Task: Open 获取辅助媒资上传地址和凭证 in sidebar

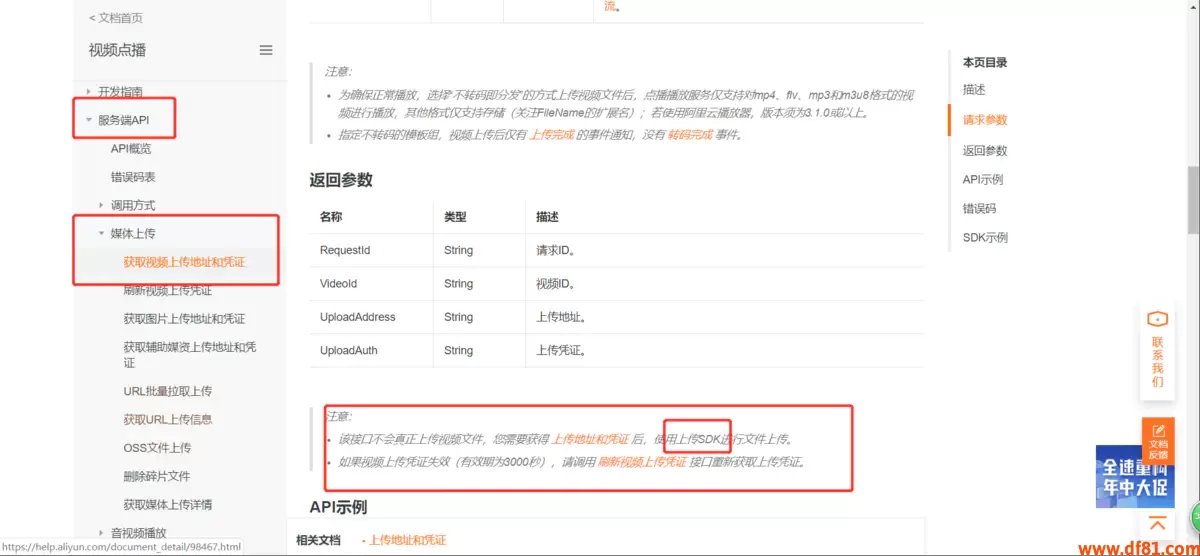Action: point(190,355)
